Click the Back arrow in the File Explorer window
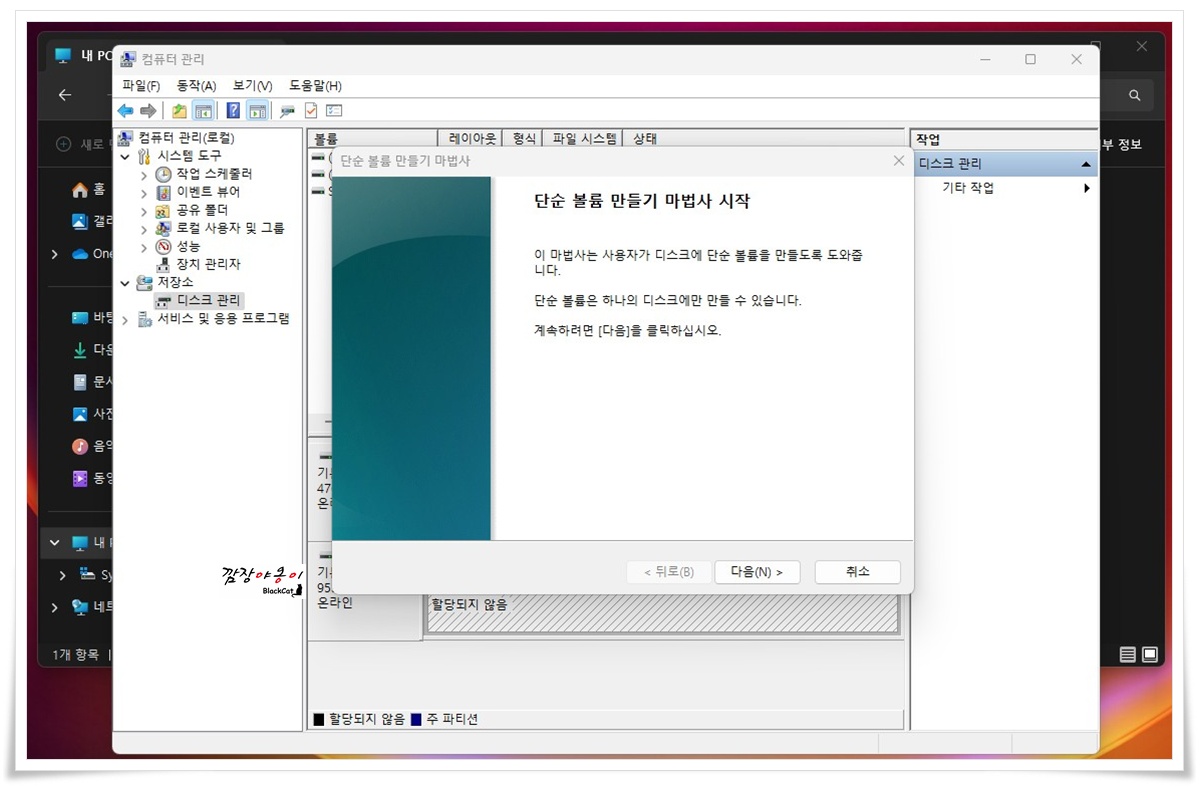The image size is (1200, 787). pyautogui.click(x=65, y=95)
